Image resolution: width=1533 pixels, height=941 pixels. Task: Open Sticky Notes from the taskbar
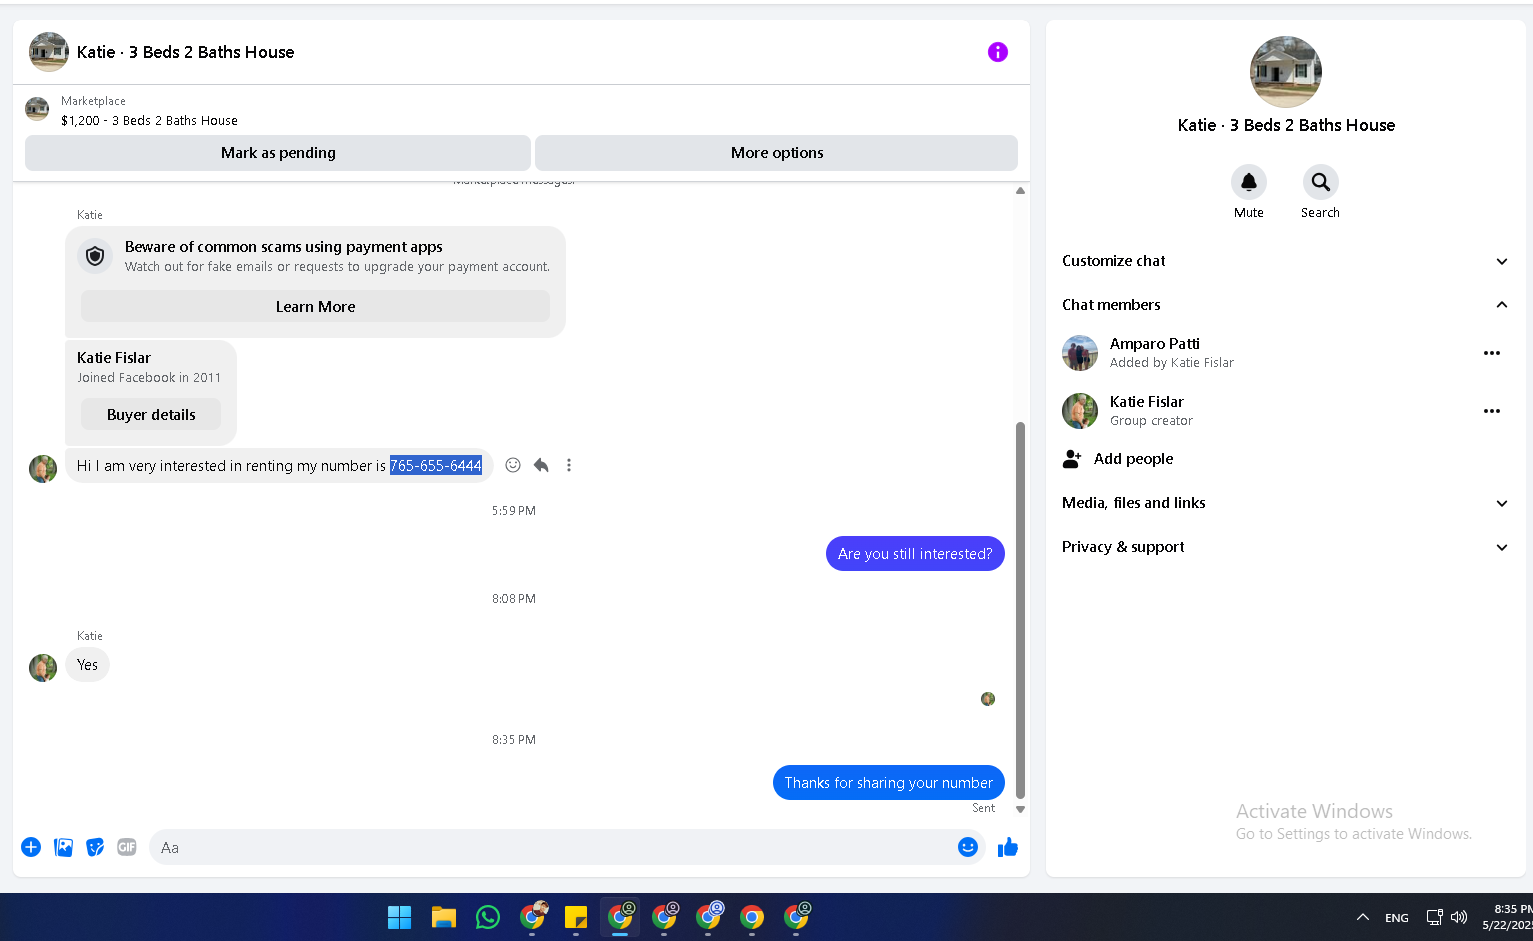575,917
